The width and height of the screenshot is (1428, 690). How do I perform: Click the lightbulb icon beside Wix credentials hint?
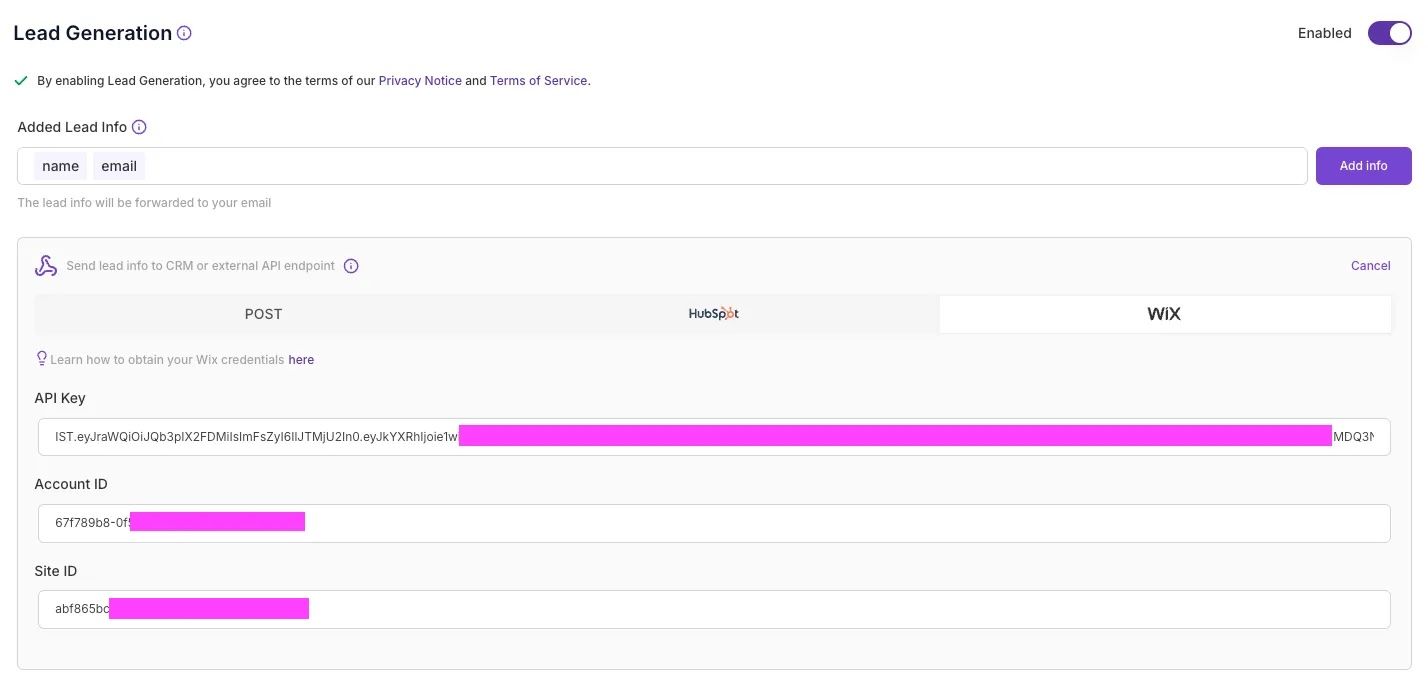[42, 358]
